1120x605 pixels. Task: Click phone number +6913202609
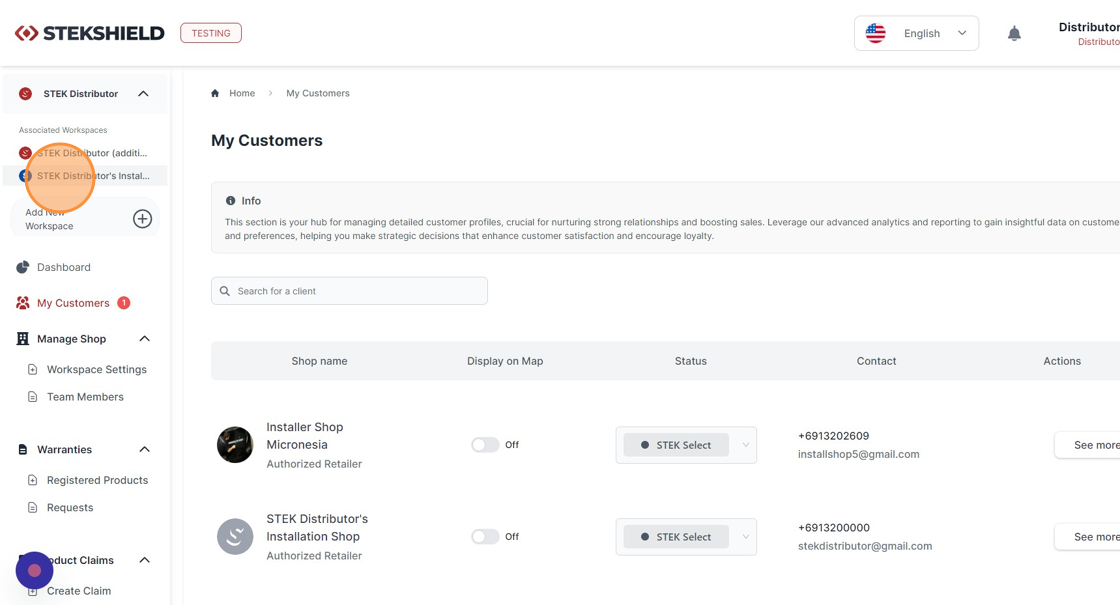(x=834, y=436)
